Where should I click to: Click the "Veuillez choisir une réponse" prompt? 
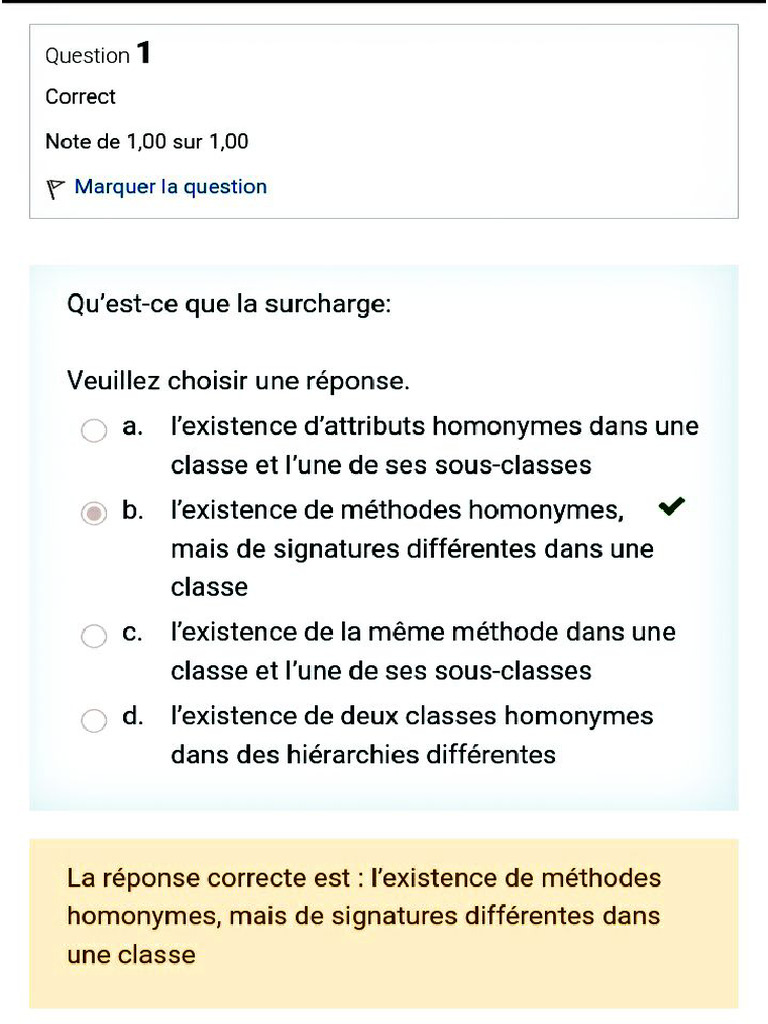(238, 381)
